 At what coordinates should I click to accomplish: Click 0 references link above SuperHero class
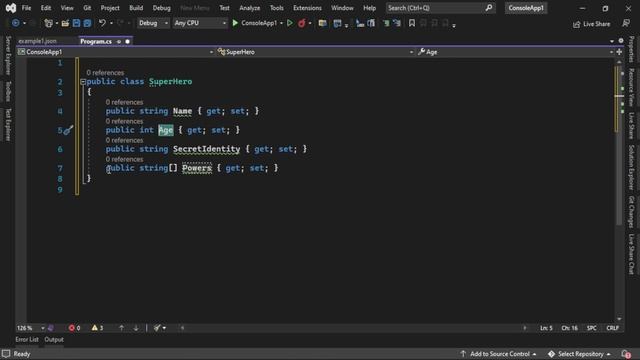click(105, 73)
